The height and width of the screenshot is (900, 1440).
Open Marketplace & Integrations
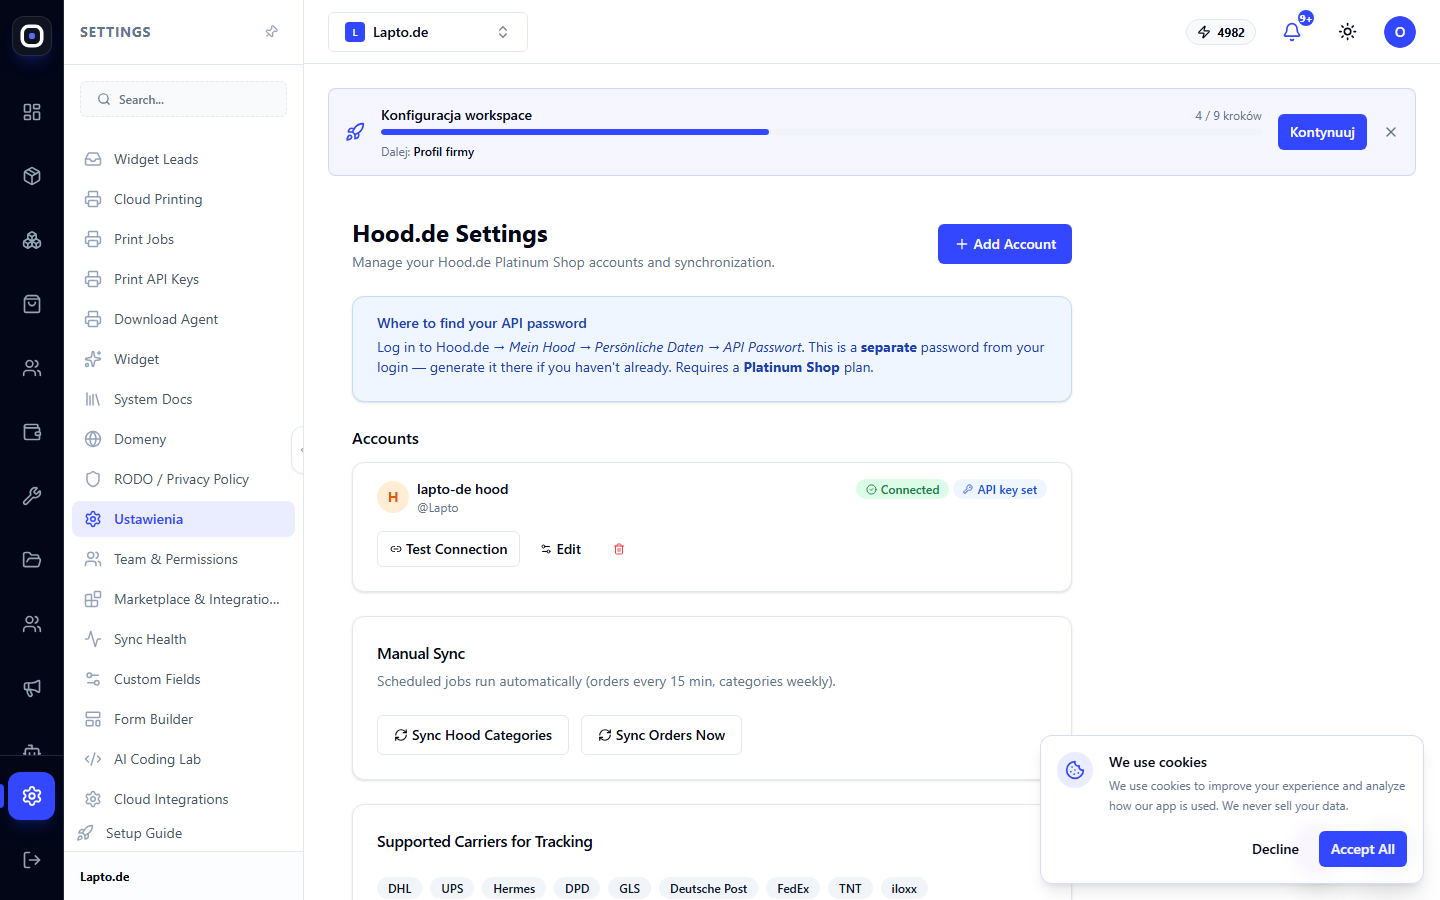(x=183, y=599)
